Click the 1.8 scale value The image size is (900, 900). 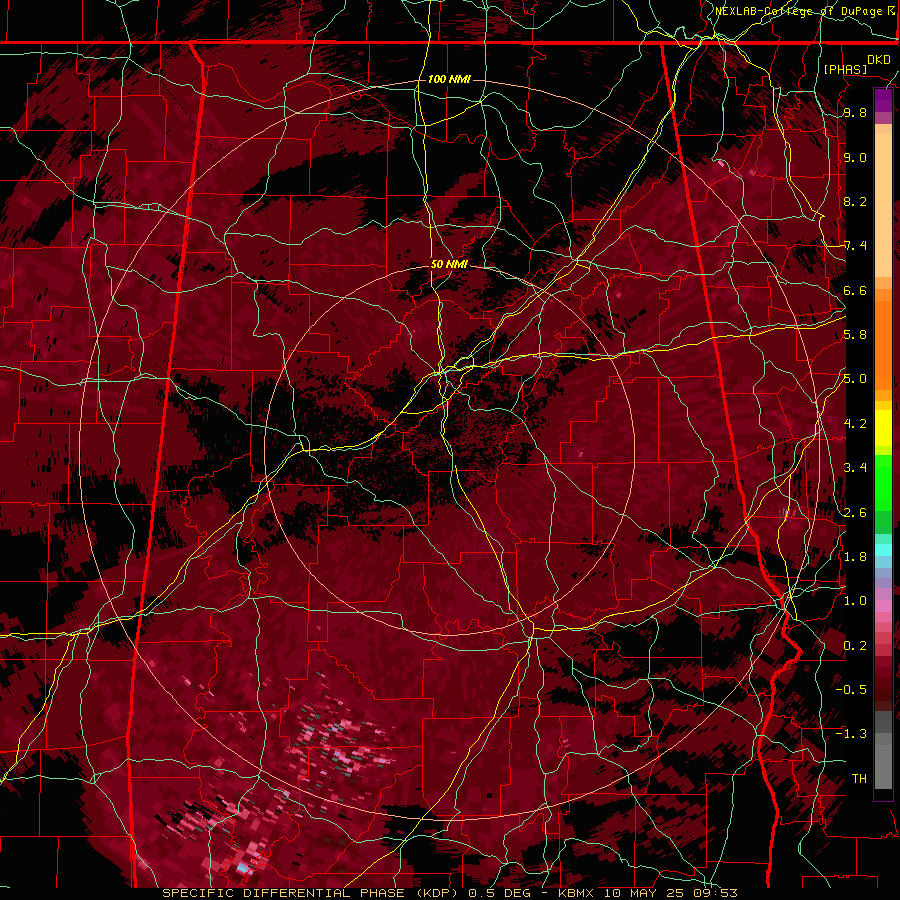pos(855,557)
